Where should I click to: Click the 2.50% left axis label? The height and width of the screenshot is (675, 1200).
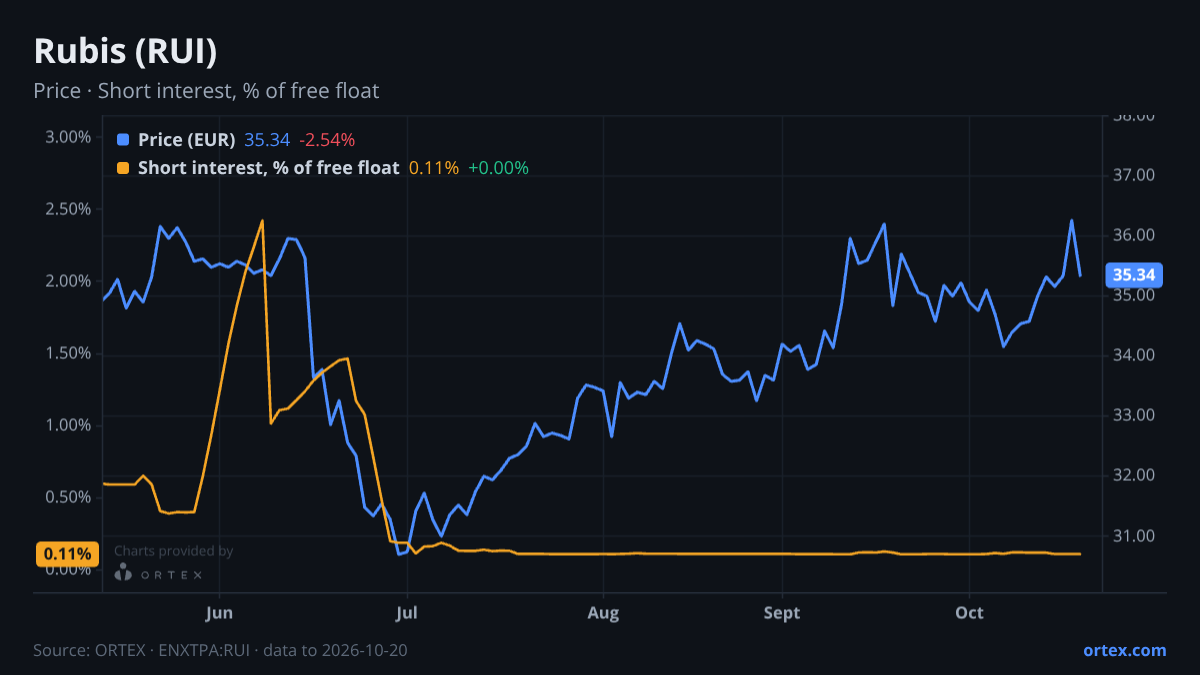point(68,209)
